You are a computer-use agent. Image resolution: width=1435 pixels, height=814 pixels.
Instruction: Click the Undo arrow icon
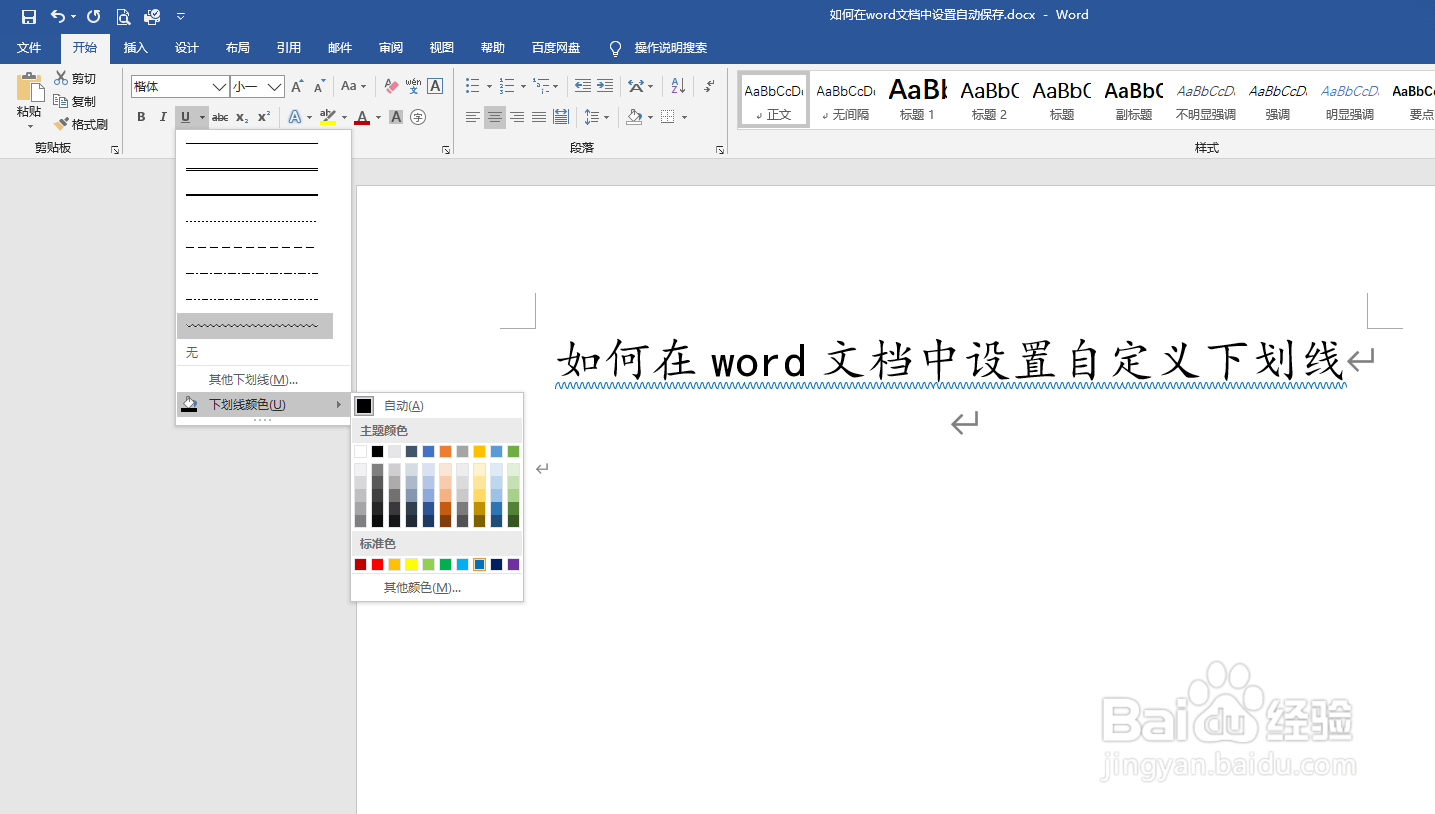(58, 16)
